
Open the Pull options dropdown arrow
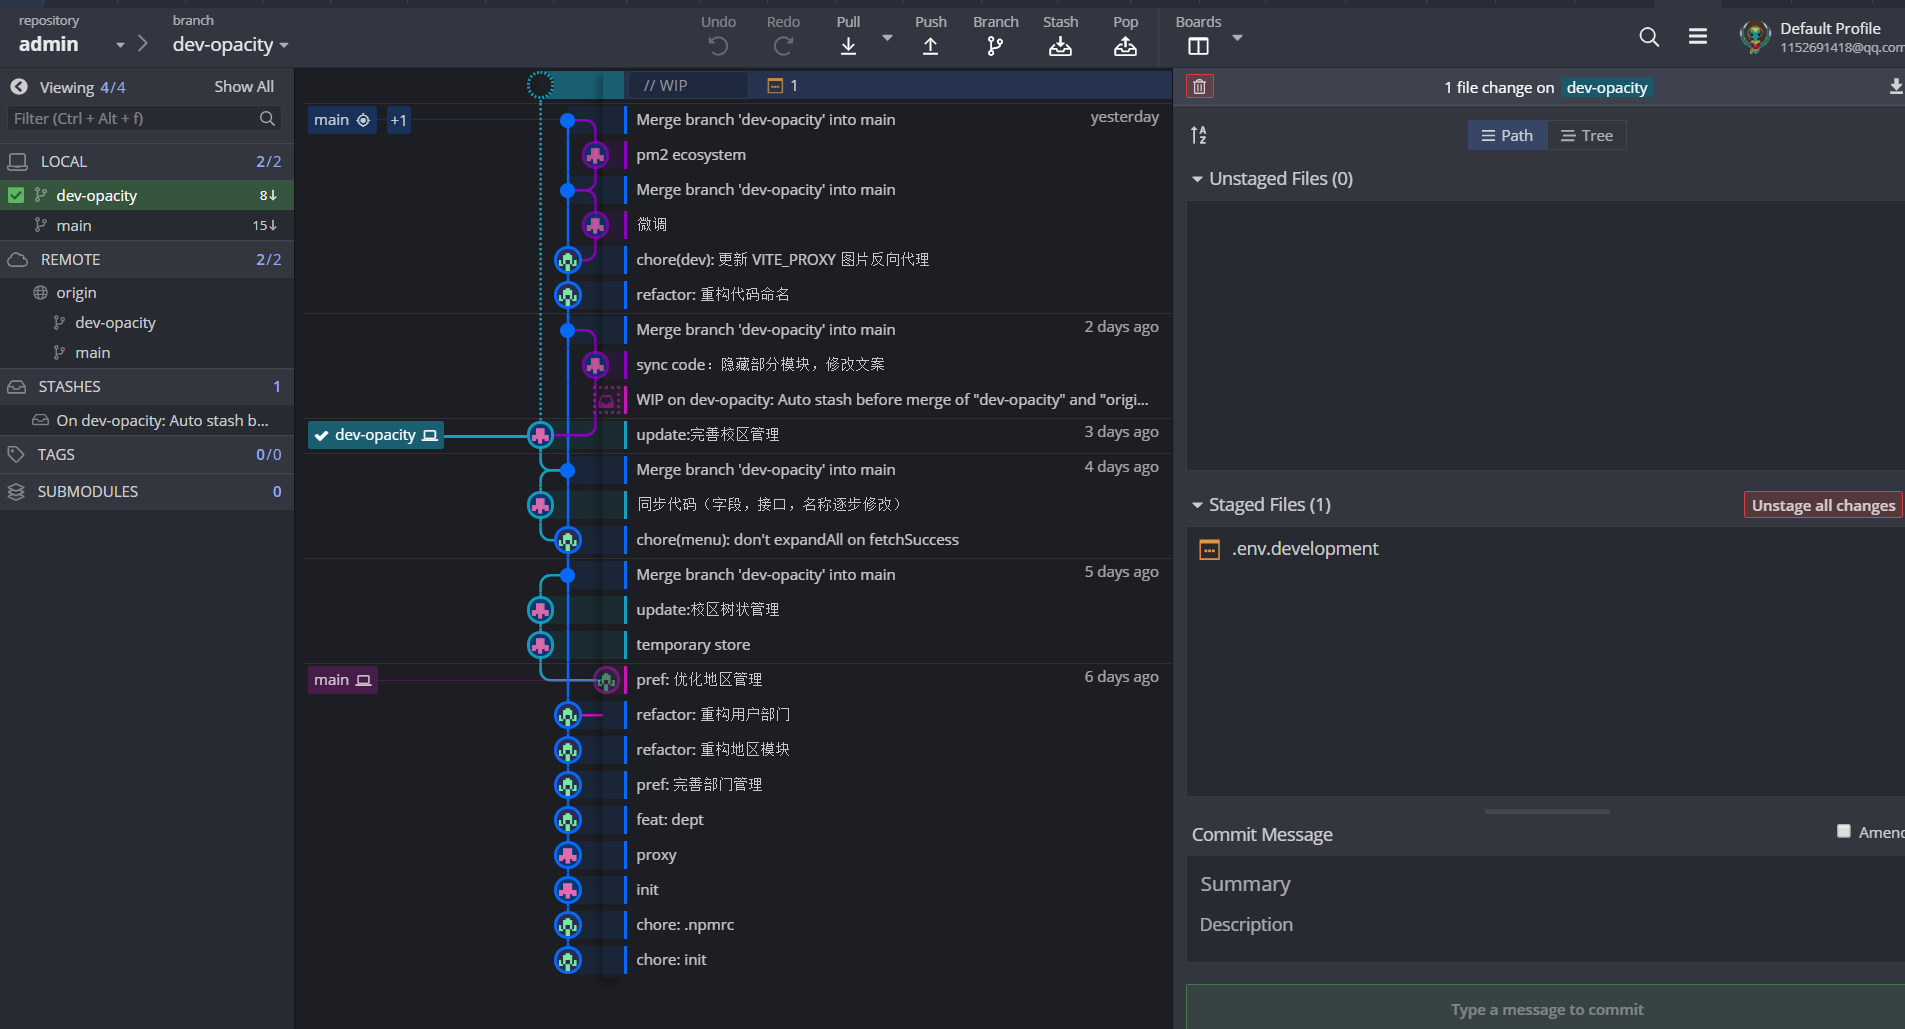(887, 38)
